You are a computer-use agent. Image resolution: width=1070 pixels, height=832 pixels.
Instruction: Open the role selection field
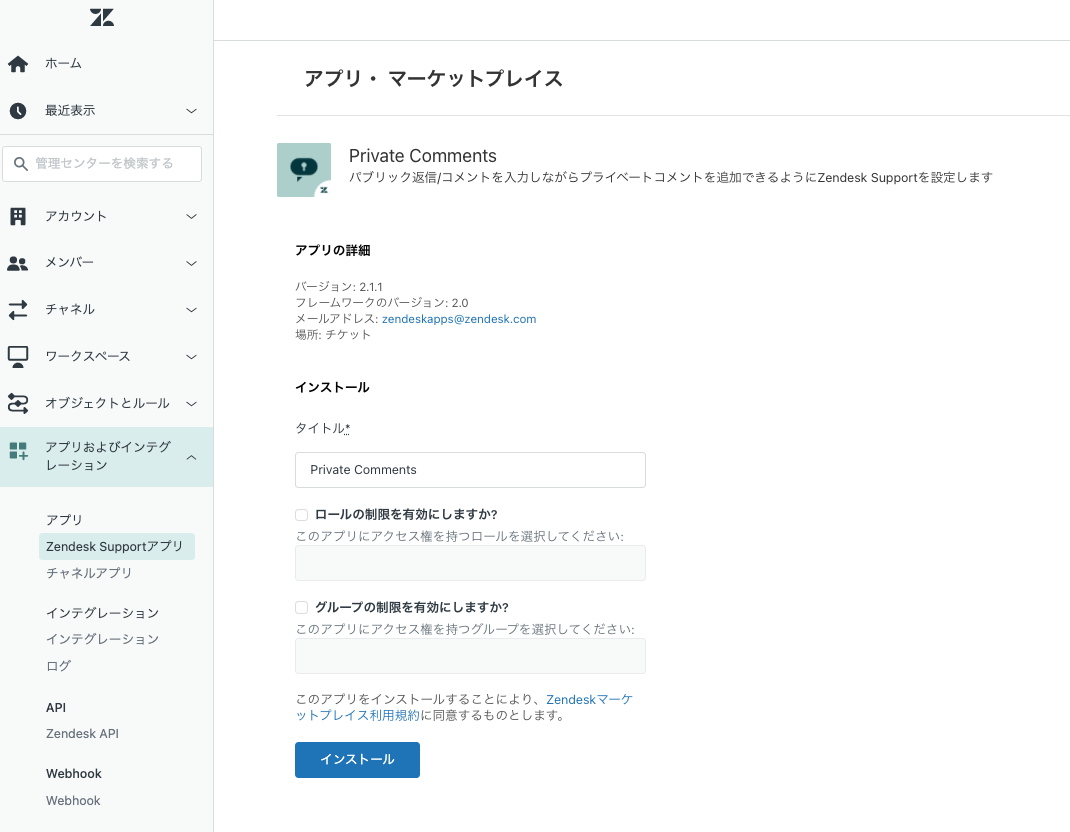(470, 563)
